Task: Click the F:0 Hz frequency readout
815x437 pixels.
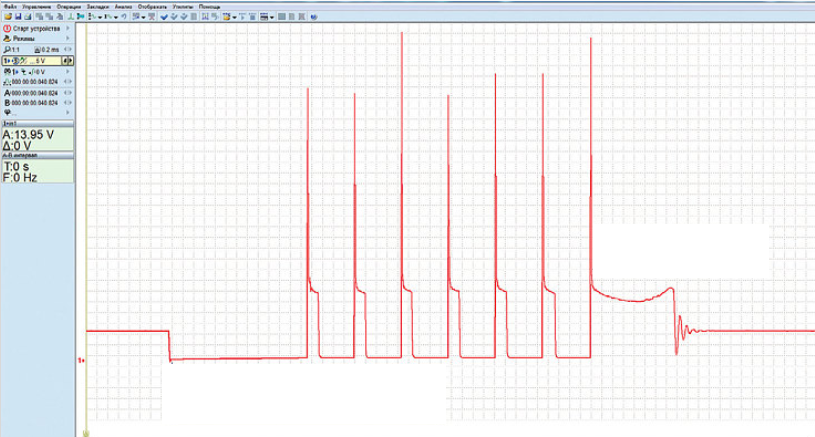Action: pyautogui.click(x=20, y=178)
